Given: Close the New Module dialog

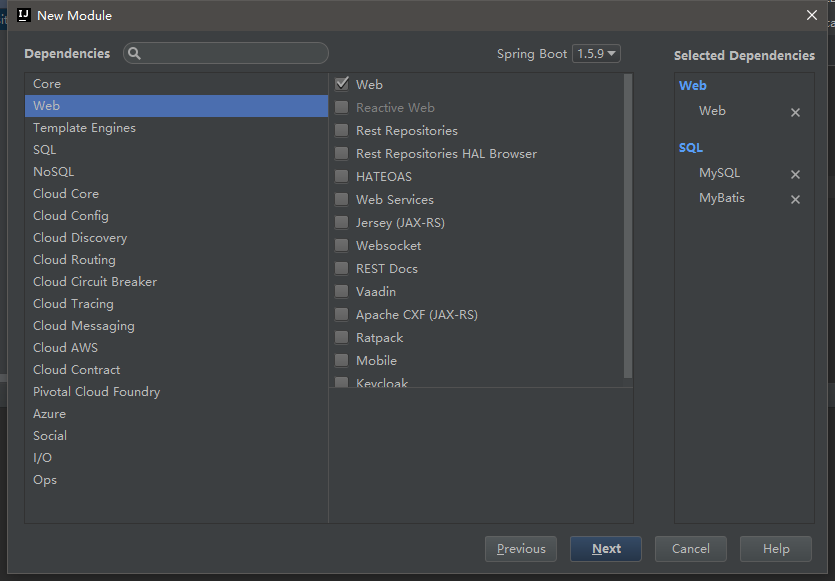Looking at the screenshot, I should point(812,15).
